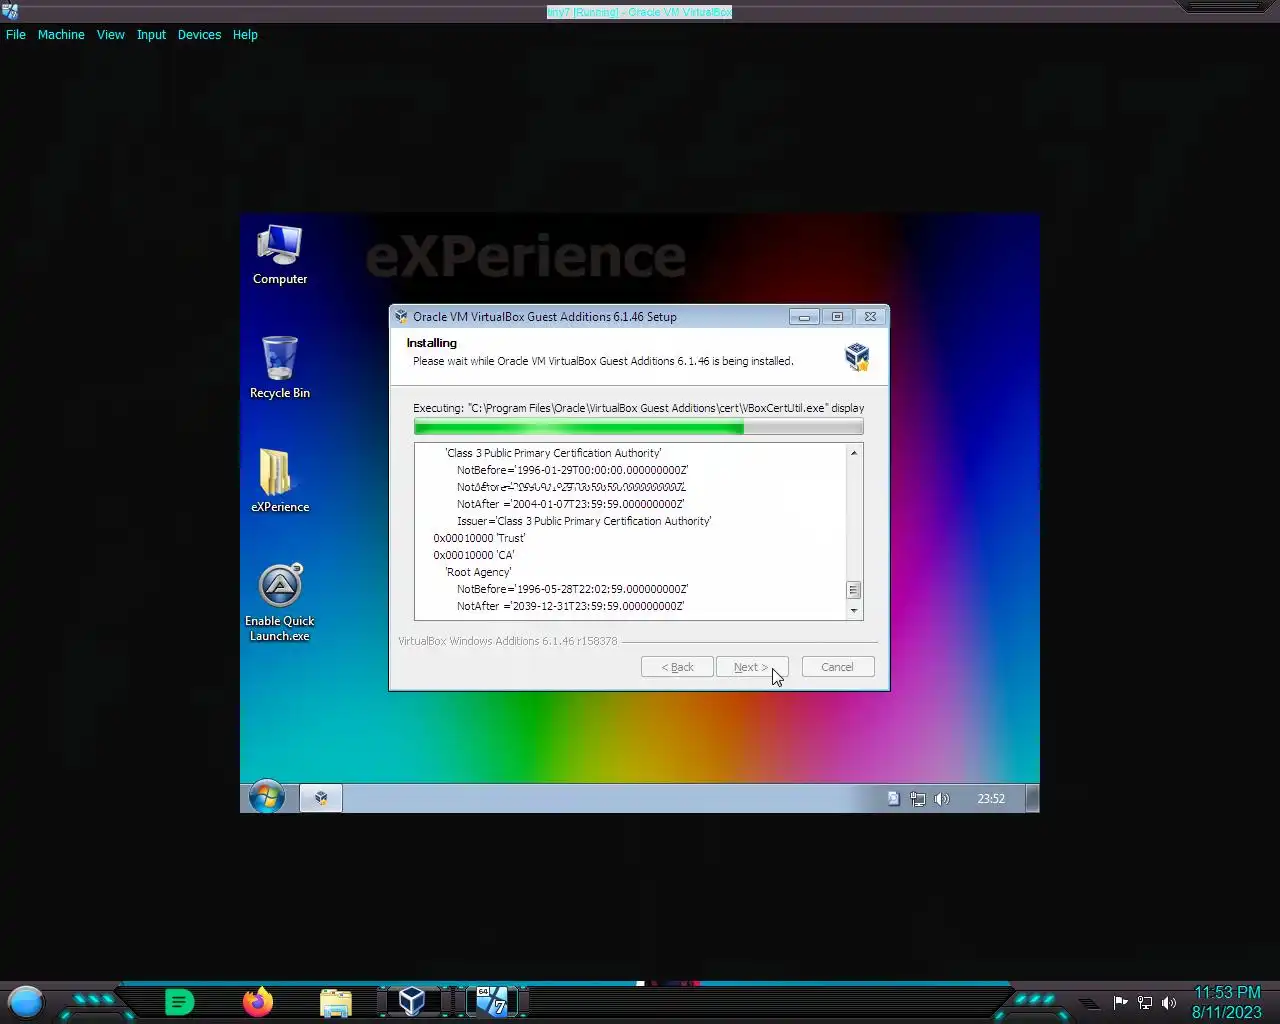The image size is (1280, 1024).
Task: Click NotAfter 2004-01-07 log line
Action: 571,504
